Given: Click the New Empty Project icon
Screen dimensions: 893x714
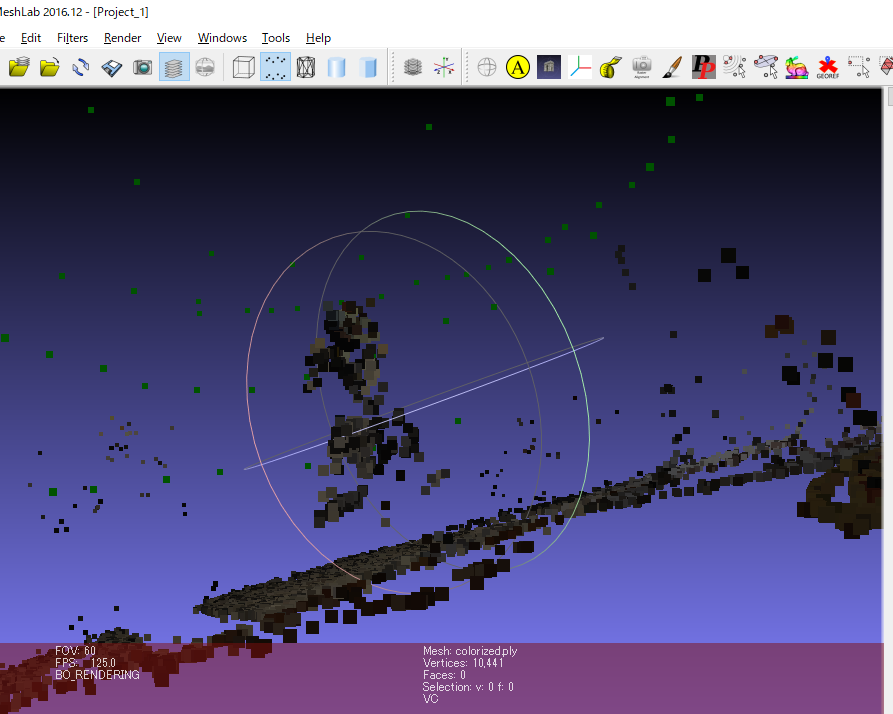Looking at the screenshot, I should click(19, 67).
